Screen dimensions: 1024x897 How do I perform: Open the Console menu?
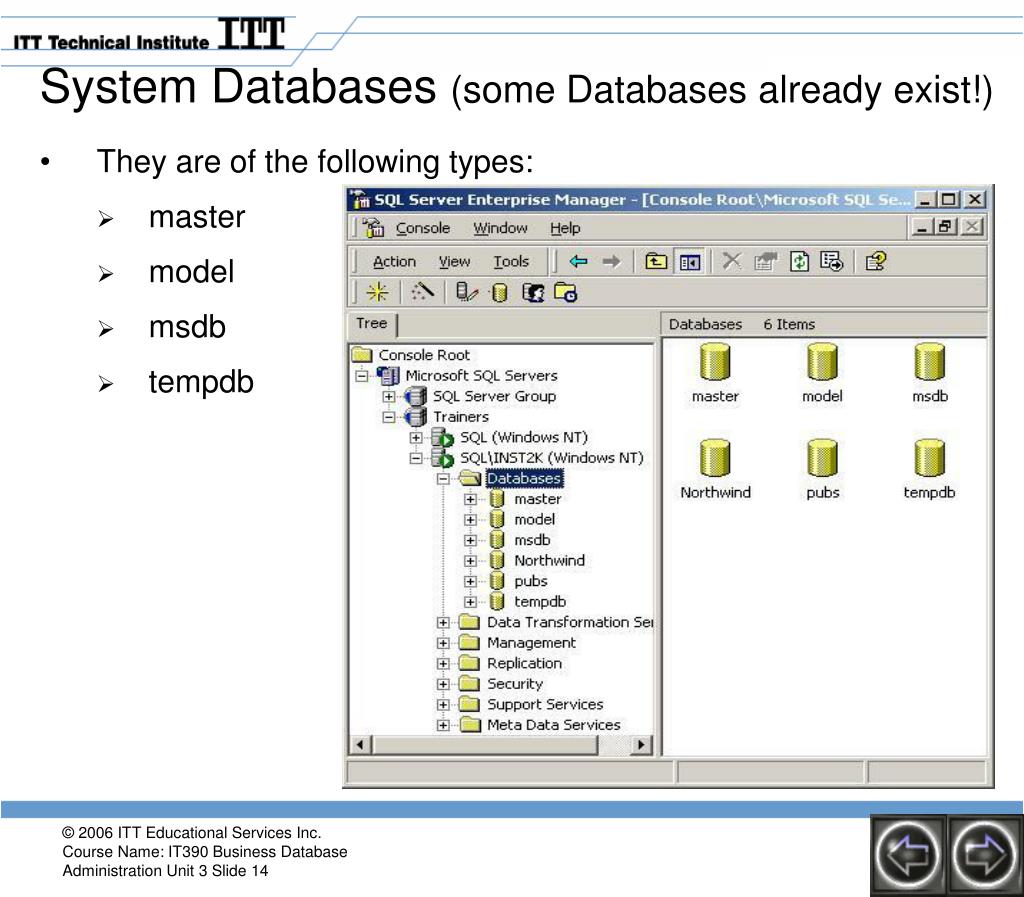click(423, 228)
